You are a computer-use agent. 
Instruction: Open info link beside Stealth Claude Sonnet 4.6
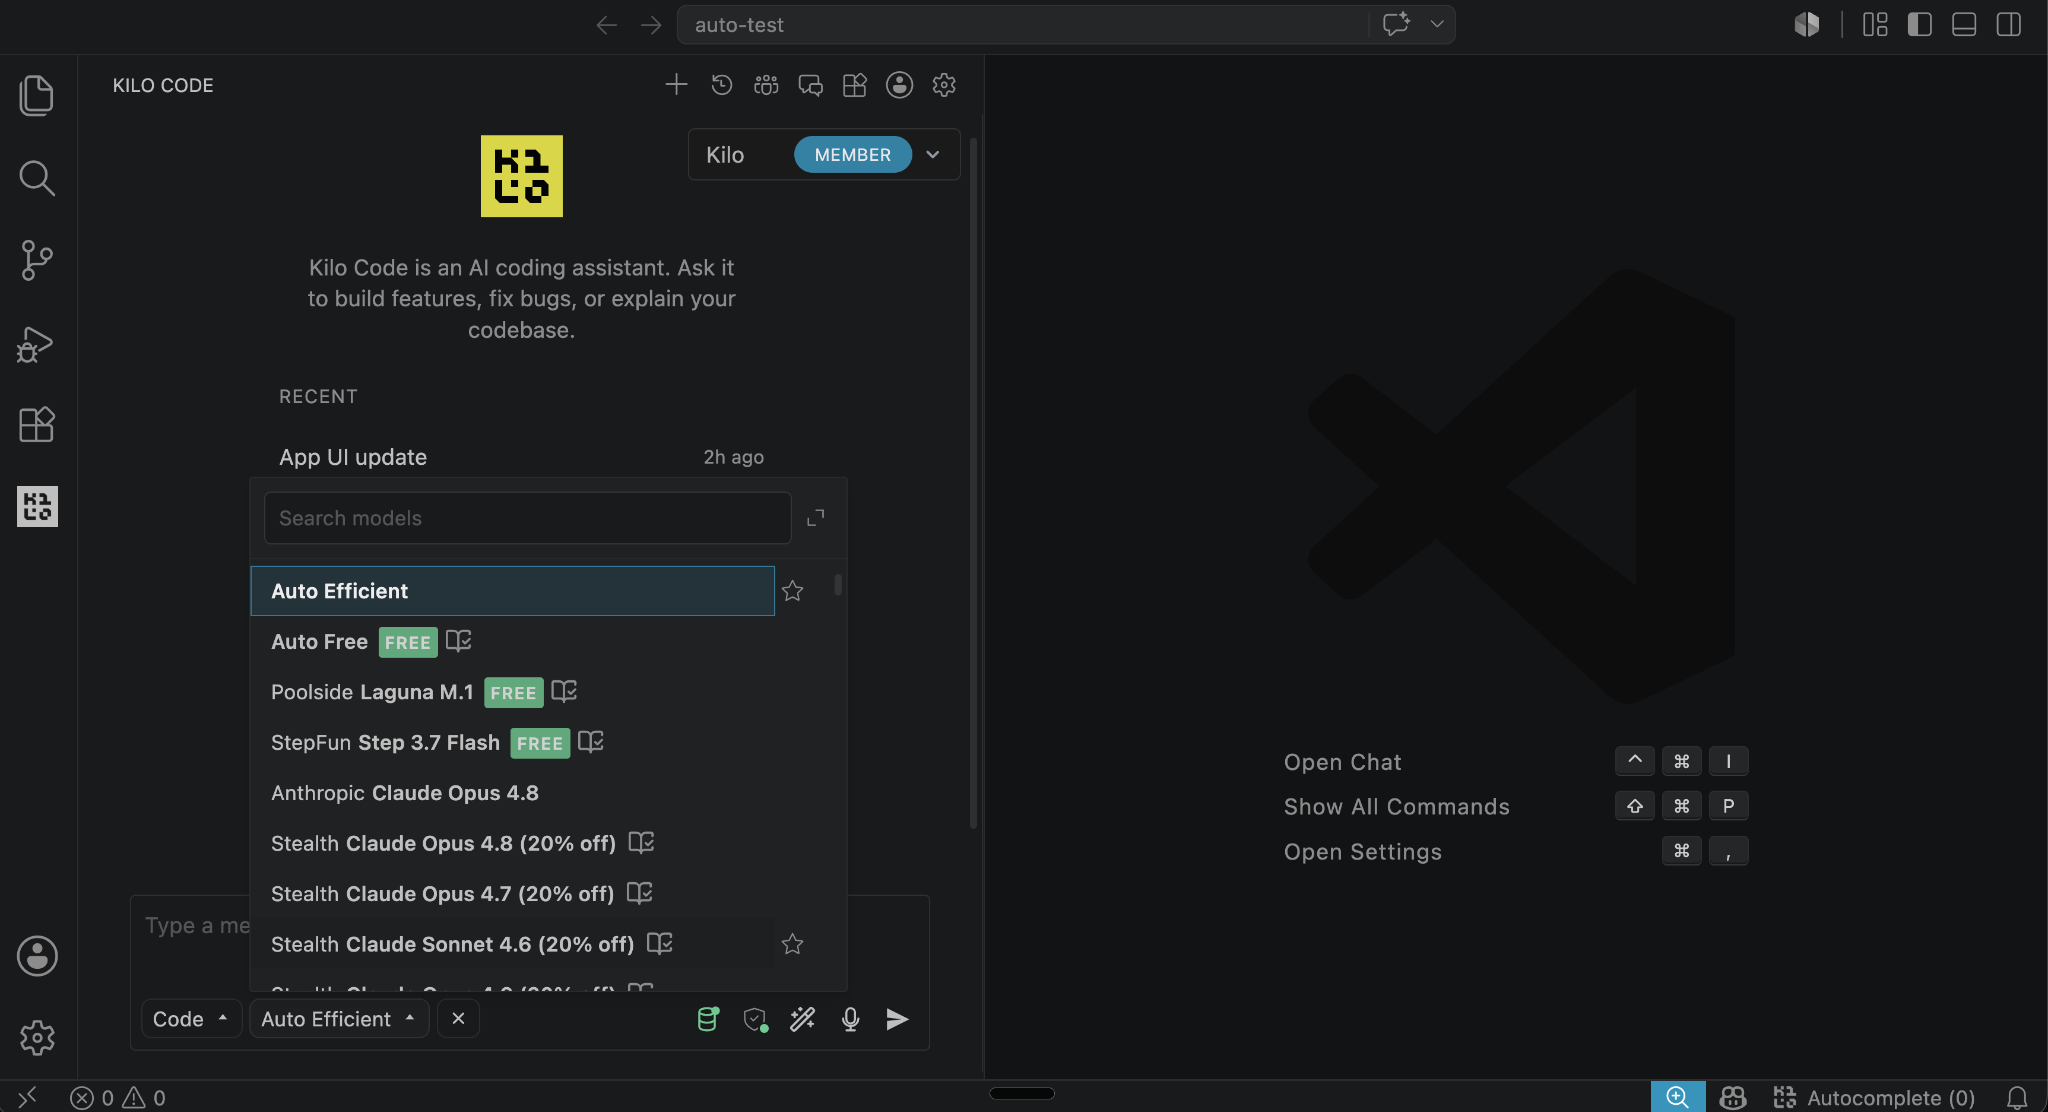pos(660,943)
